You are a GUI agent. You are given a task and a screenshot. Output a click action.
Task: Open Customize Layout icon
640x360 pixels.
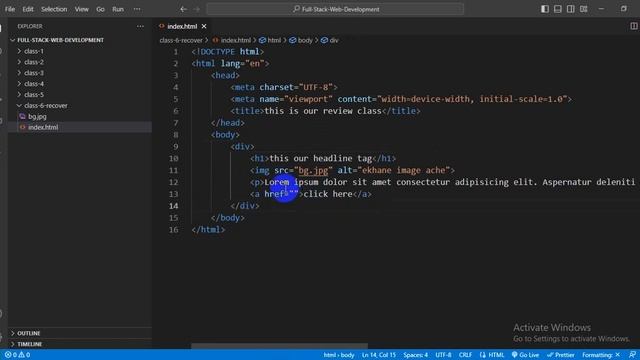click(584, 9)
